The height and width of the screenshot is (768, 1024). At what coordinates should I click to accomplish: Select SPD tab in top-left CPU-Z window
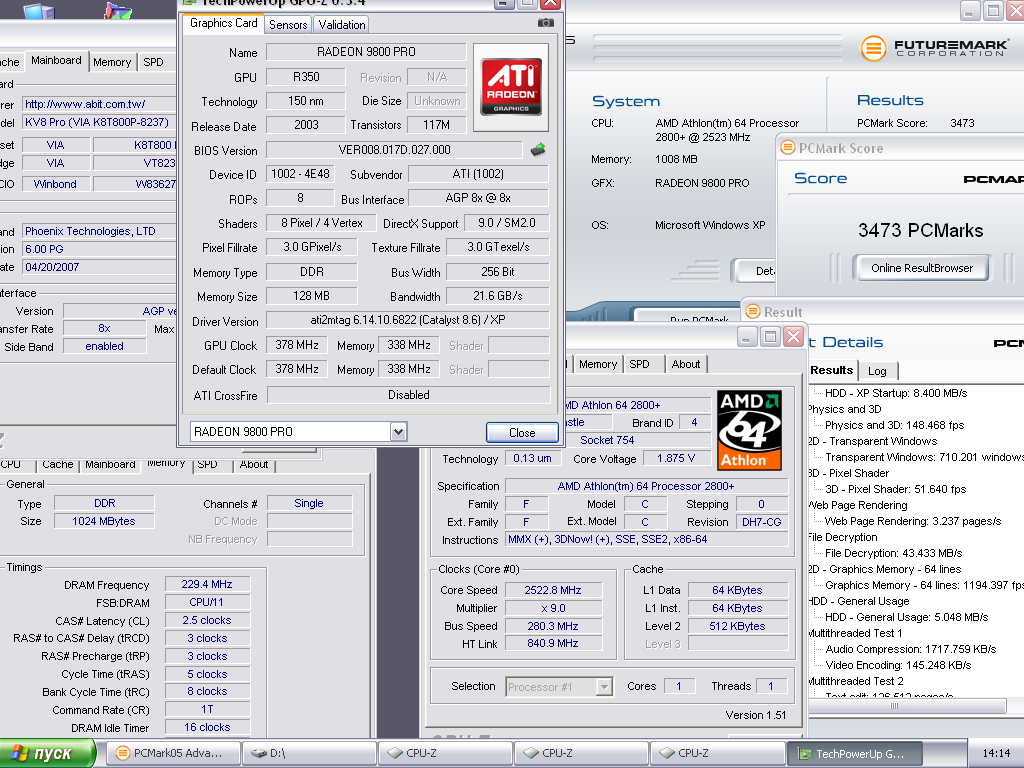pyautogui.click(x=153, y=62)
